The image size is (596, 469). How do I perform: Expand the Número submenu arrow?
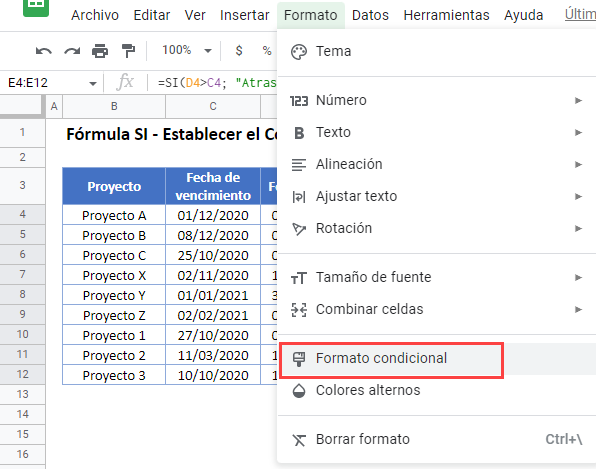(578, 100)
